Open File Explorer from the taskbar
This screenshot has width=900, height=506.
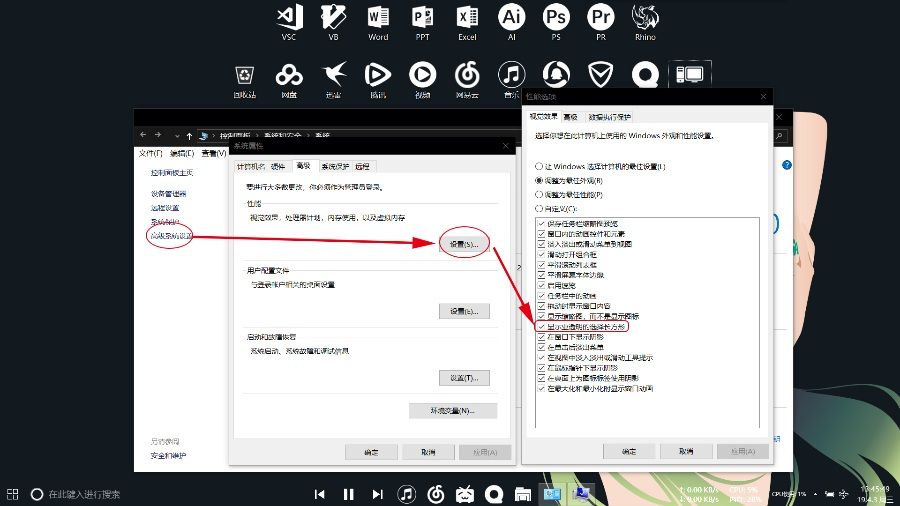[x=523, y=494]
